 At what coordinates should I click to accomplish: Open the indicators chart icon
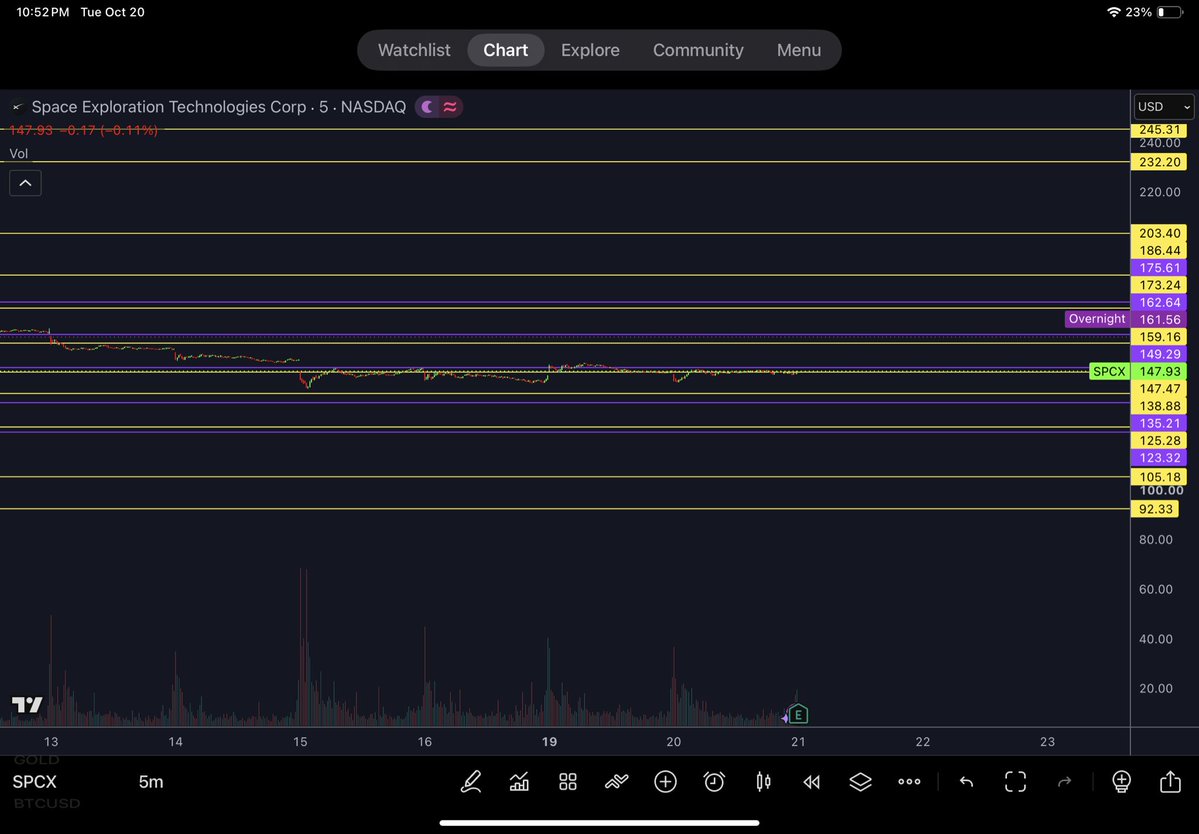[519, 782]
